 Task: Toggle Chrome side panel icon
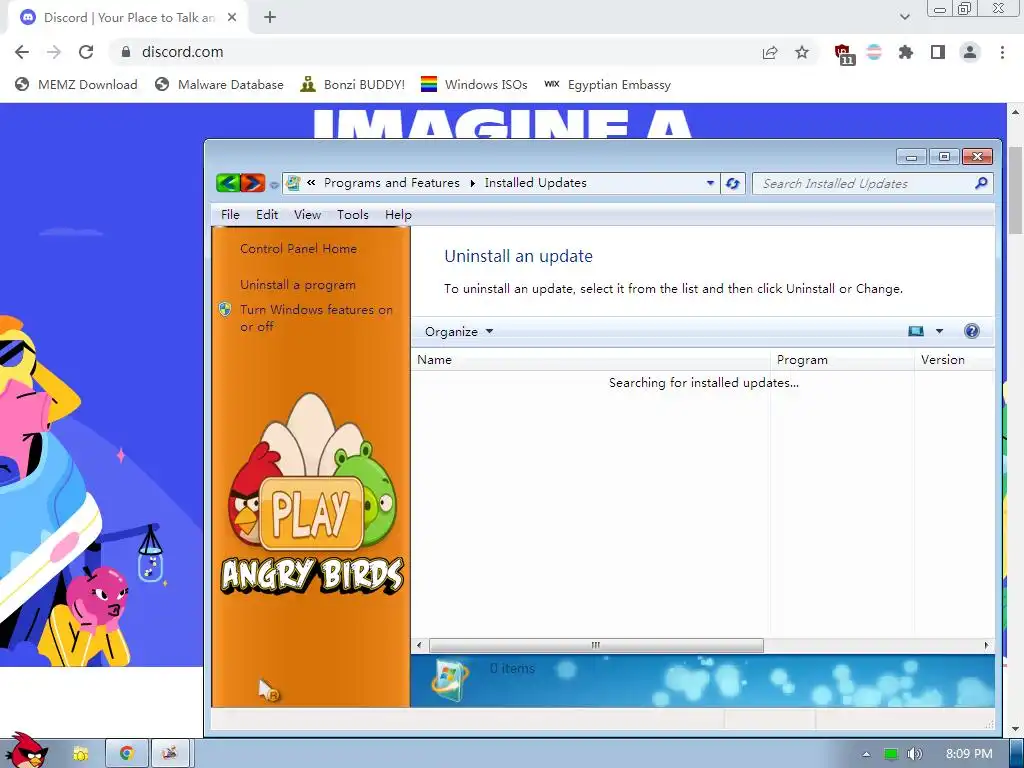coord(938,52)
